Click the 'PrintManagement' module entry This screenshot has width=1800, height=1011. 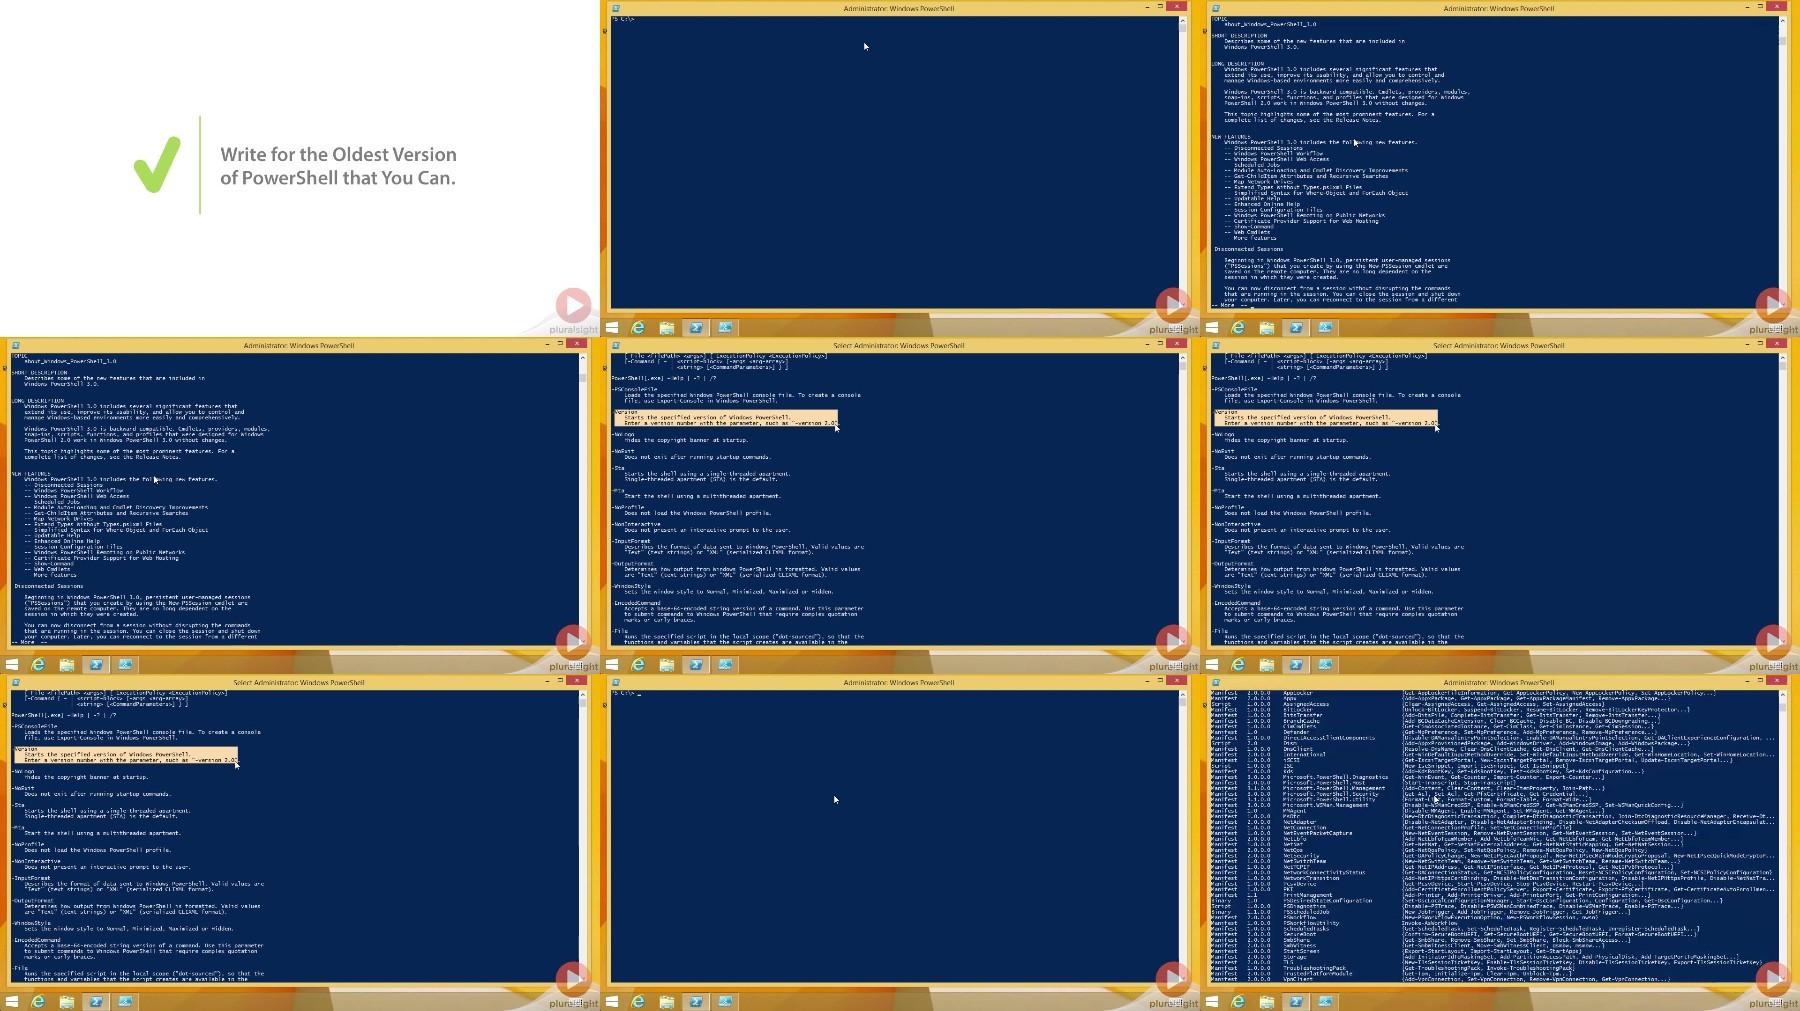coord(1308,895)
